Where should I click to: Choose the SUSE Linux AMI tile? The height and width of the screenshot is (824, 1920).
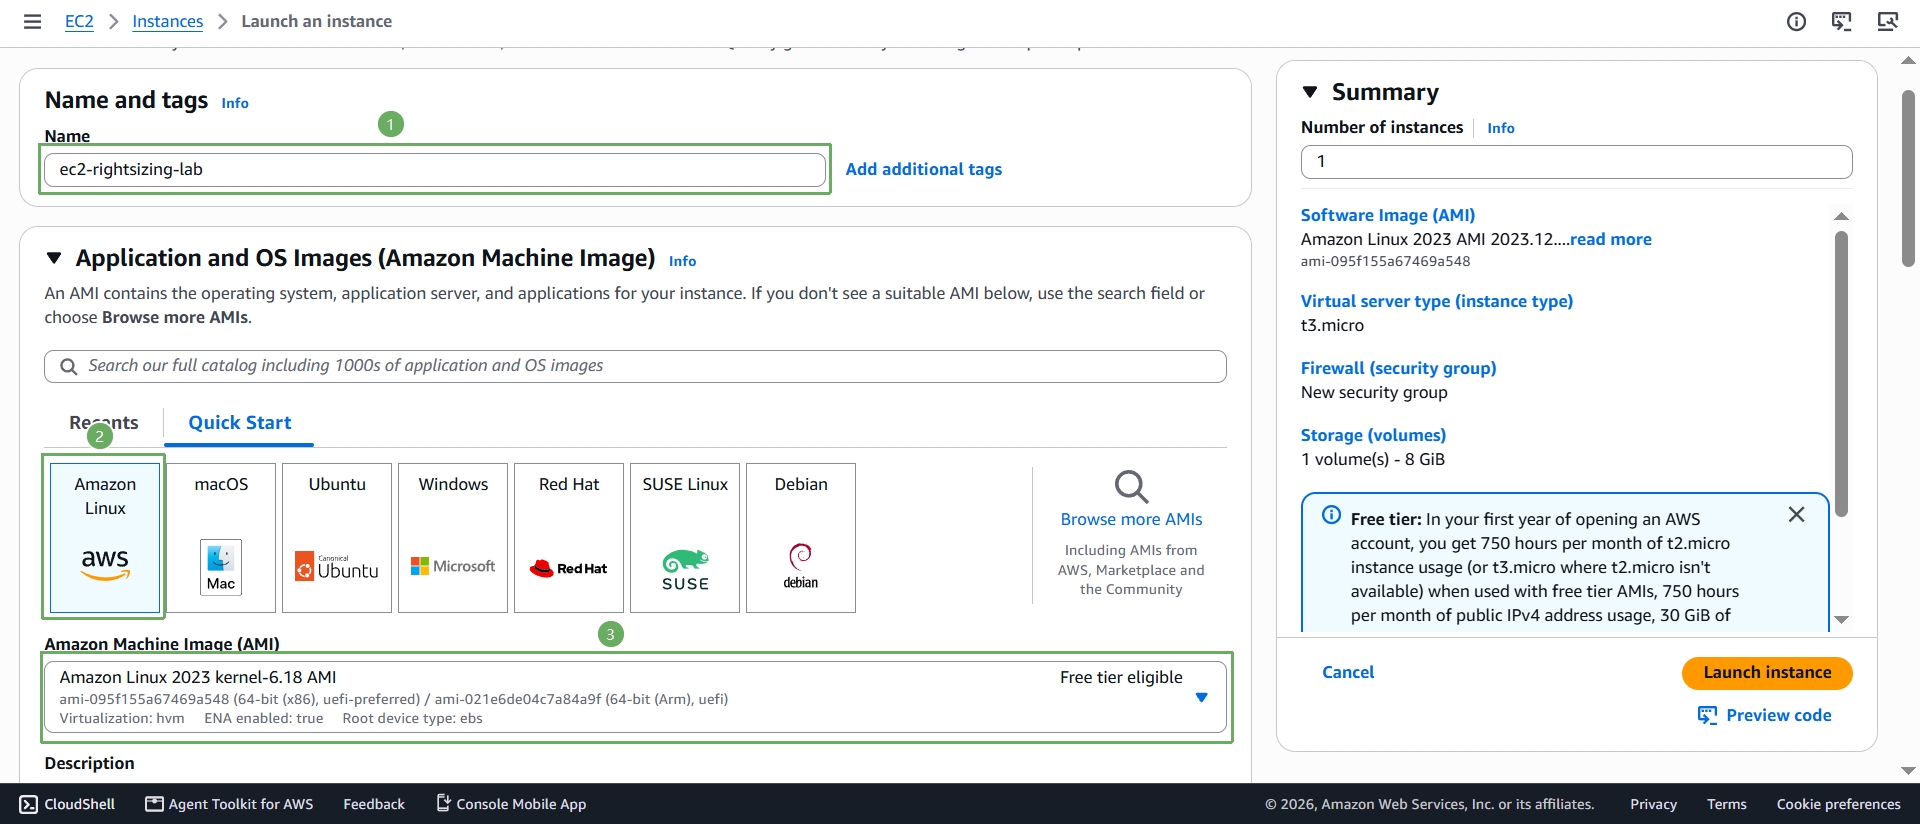tap(685, 538)
